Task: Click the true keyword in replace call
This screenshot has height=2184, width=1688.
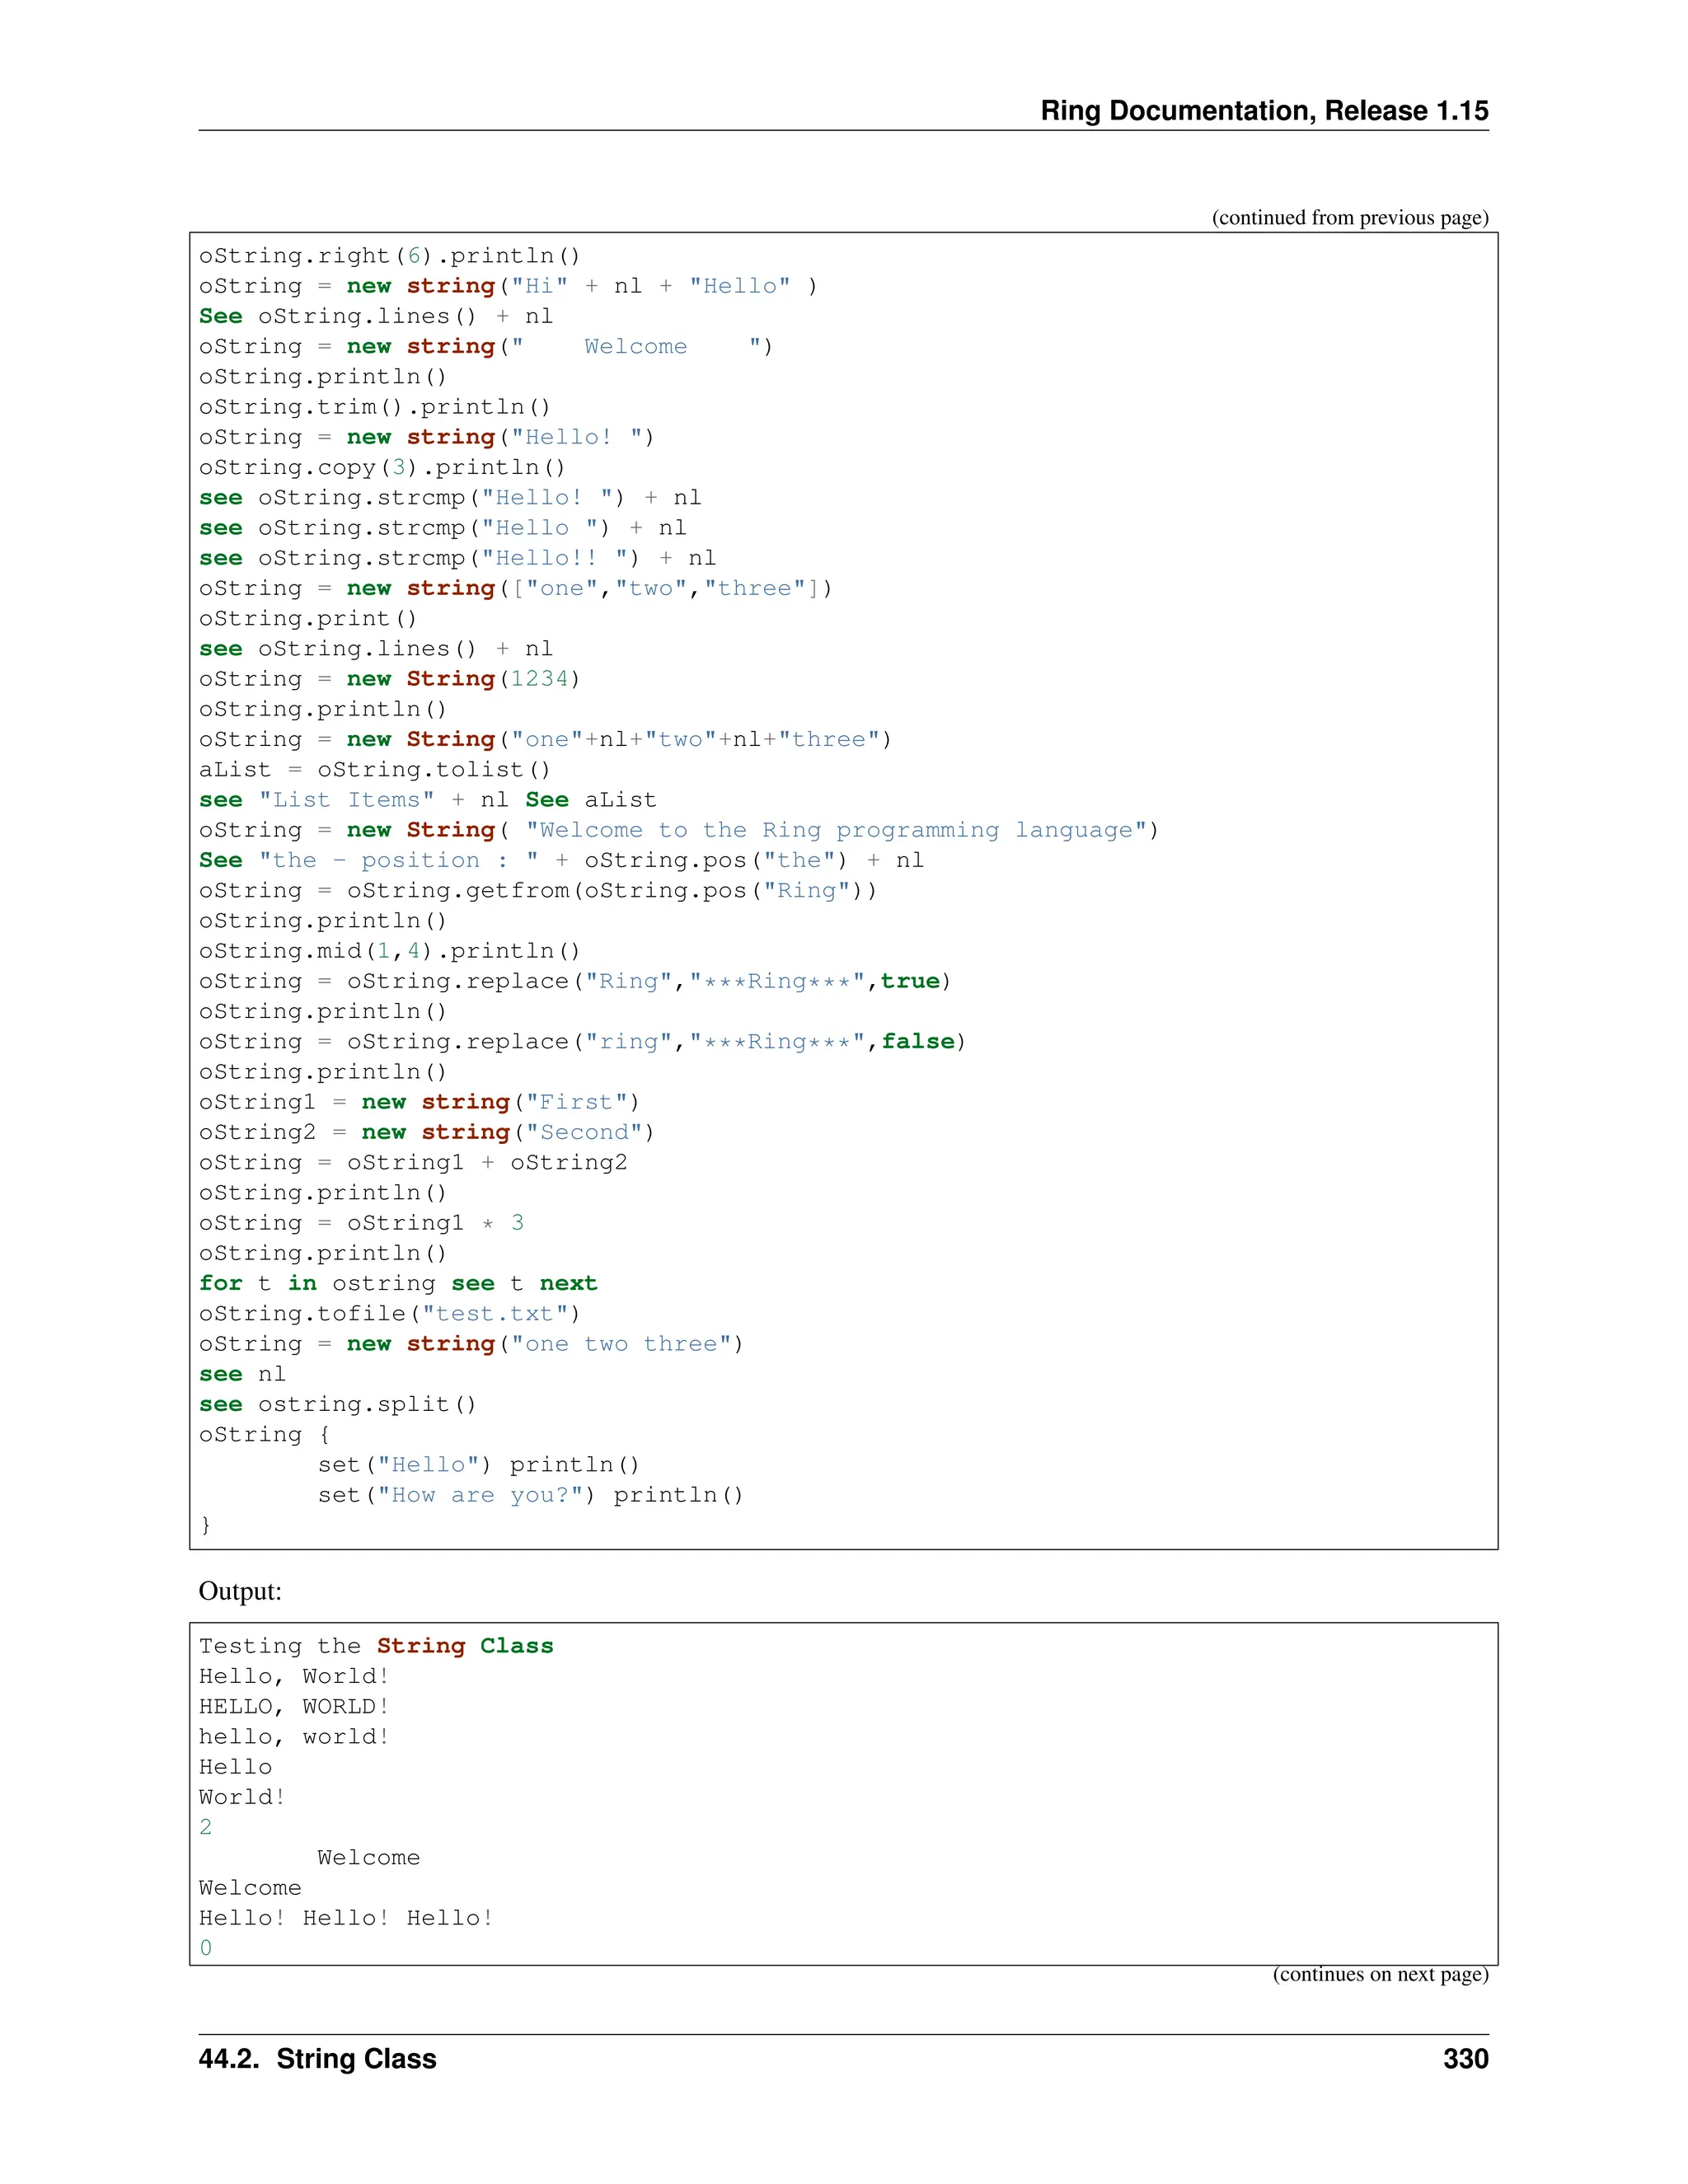Action: pyautogui.click(x=909, y=981)
